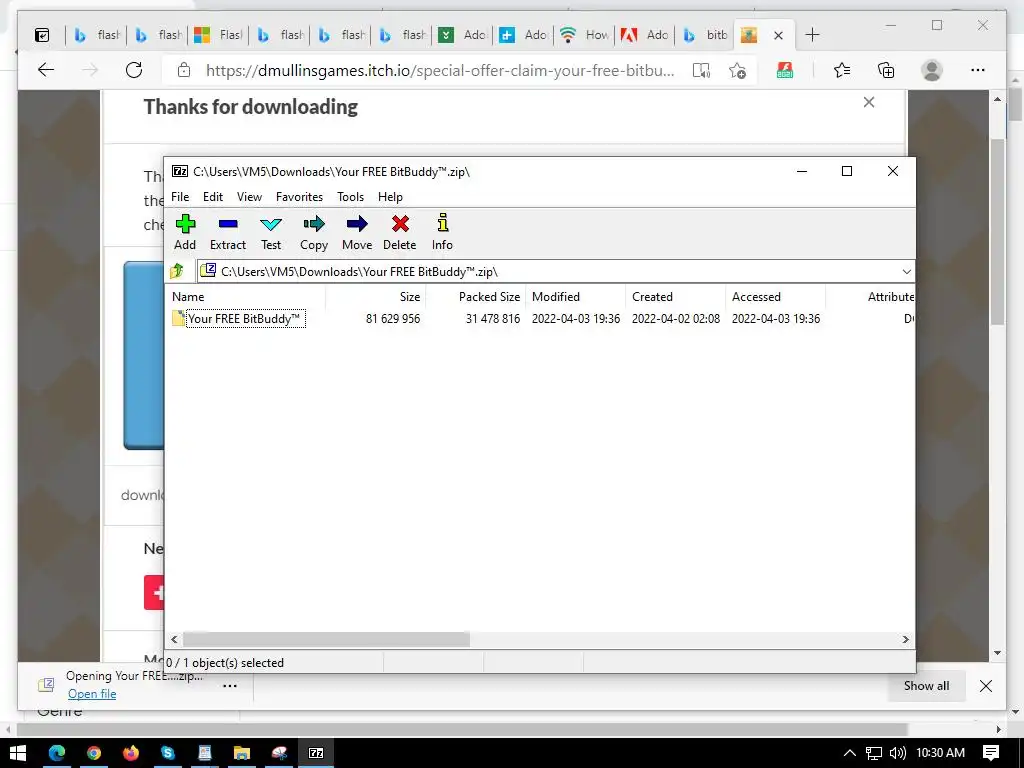Close the active itch.io tab
Viewport: 1024px width, 768px height.
778,35
